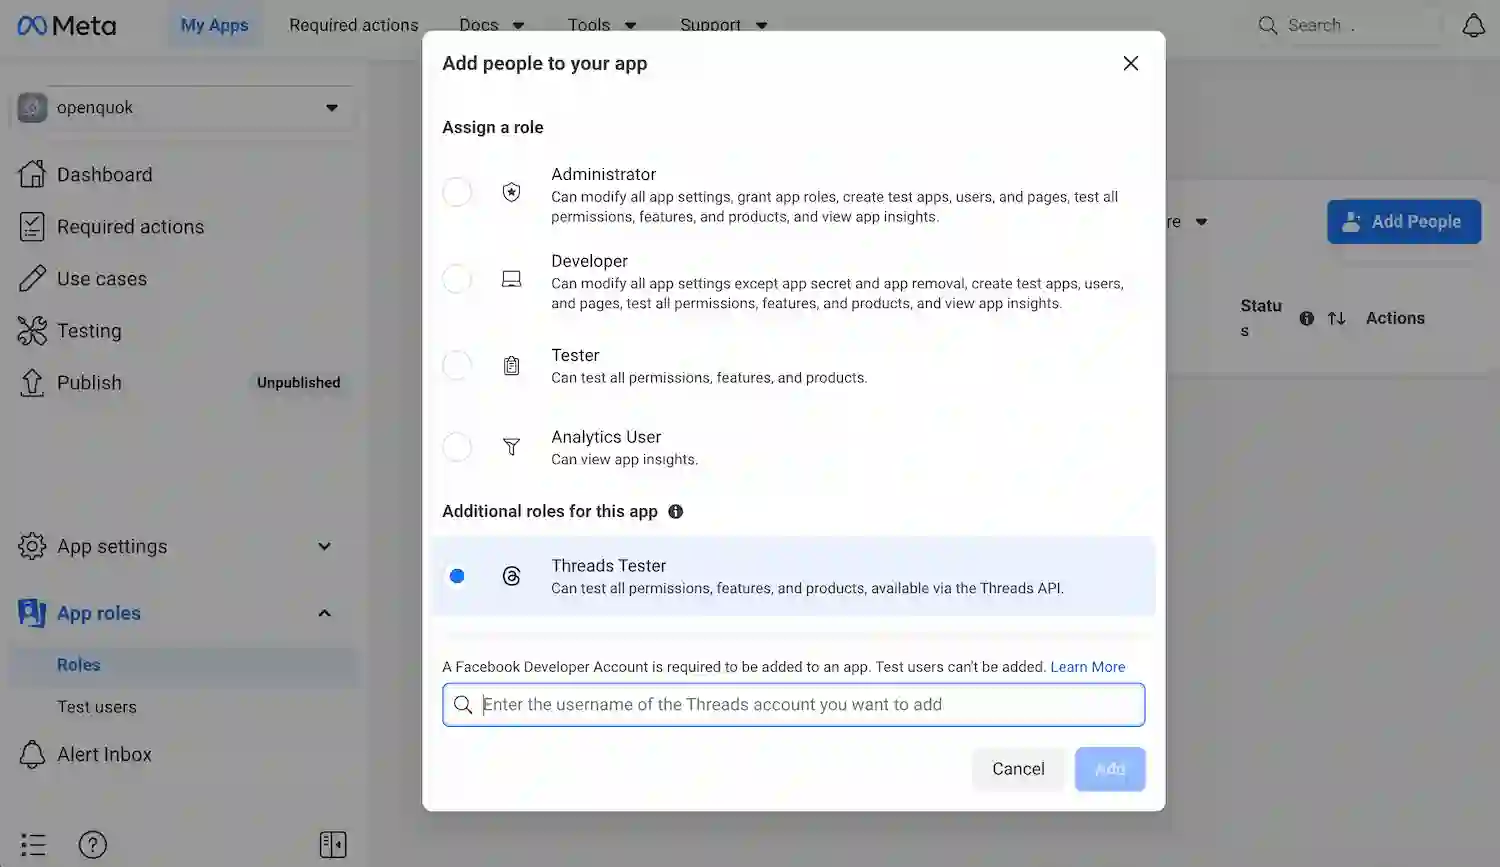The height and width of the screenshot is (867, 1500).
Task: Expand the Support menu dropdown
Action: (724, 25)
